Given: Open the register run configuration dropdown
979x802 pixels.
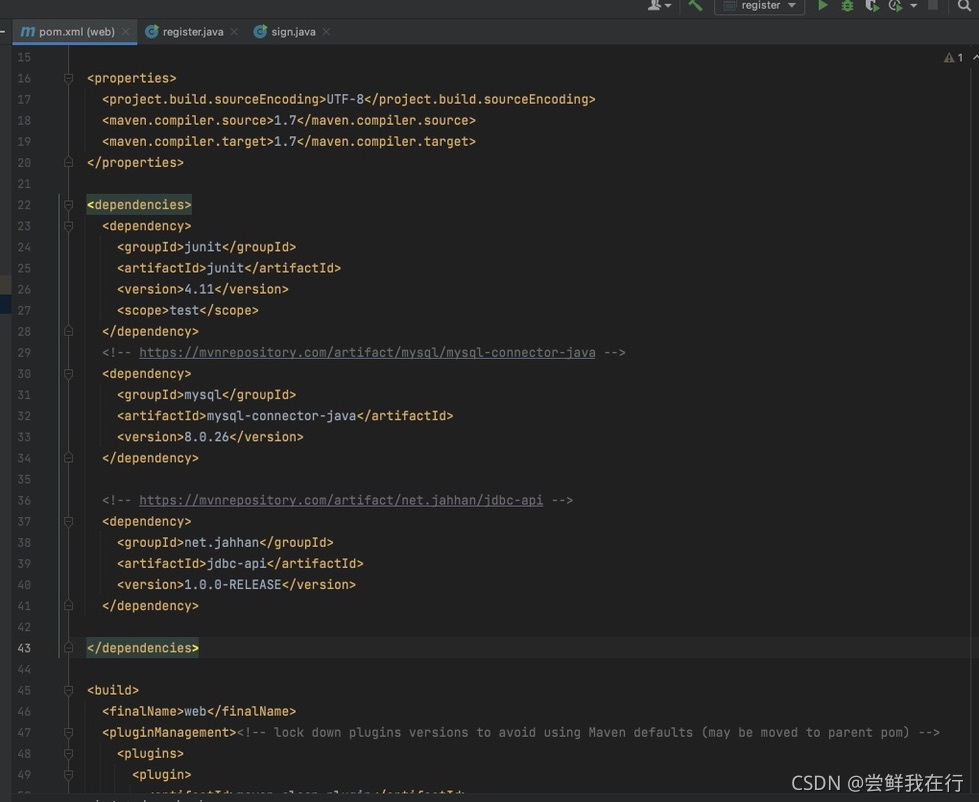Looking at the screenshot, I should [759, 6].
